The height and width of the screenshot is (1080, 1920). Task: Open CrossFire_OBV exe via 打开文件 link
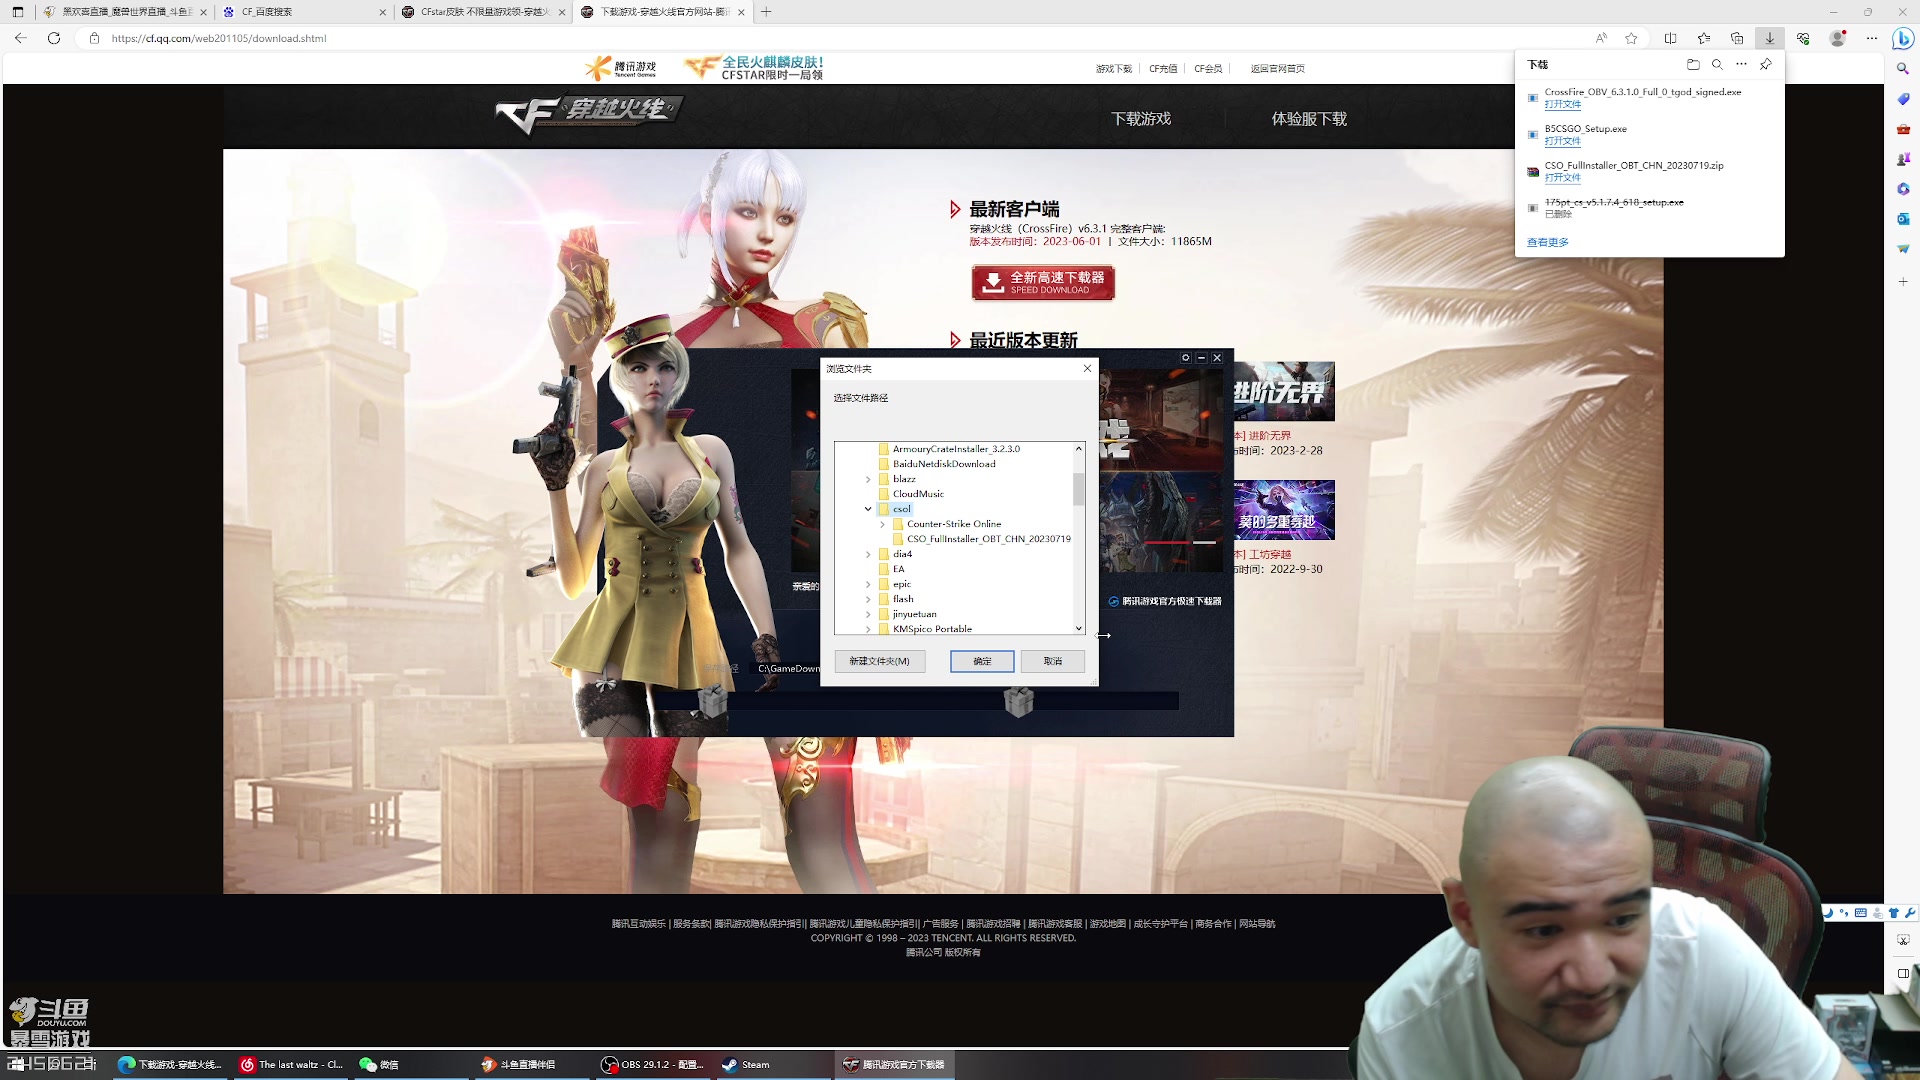[x=1562, y=105]
